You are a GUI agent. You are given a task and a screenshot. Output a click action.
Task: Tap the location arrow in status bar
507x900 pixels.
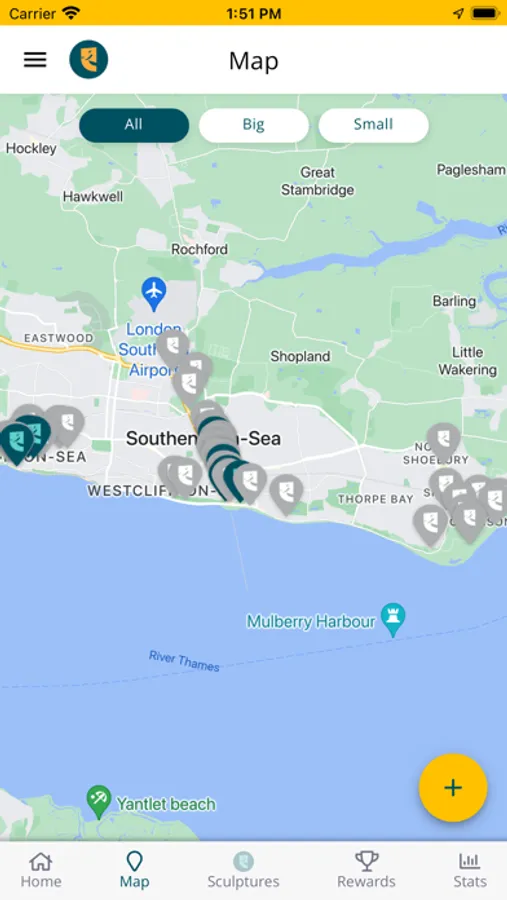pos(458,13)
